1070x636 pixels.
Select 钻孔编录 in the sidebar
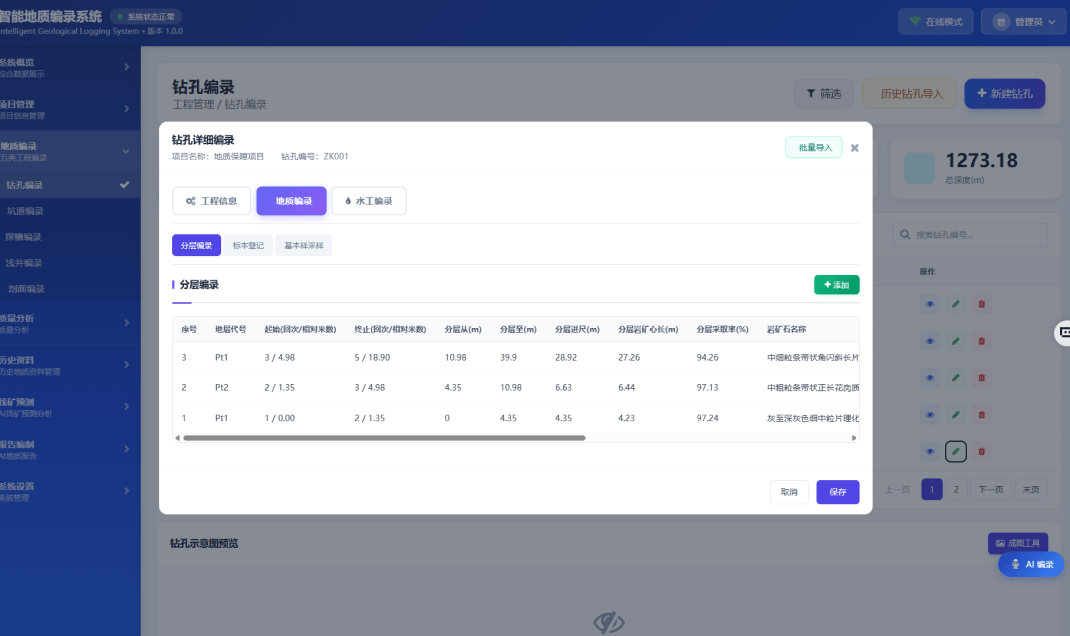(x=68, y=185)
